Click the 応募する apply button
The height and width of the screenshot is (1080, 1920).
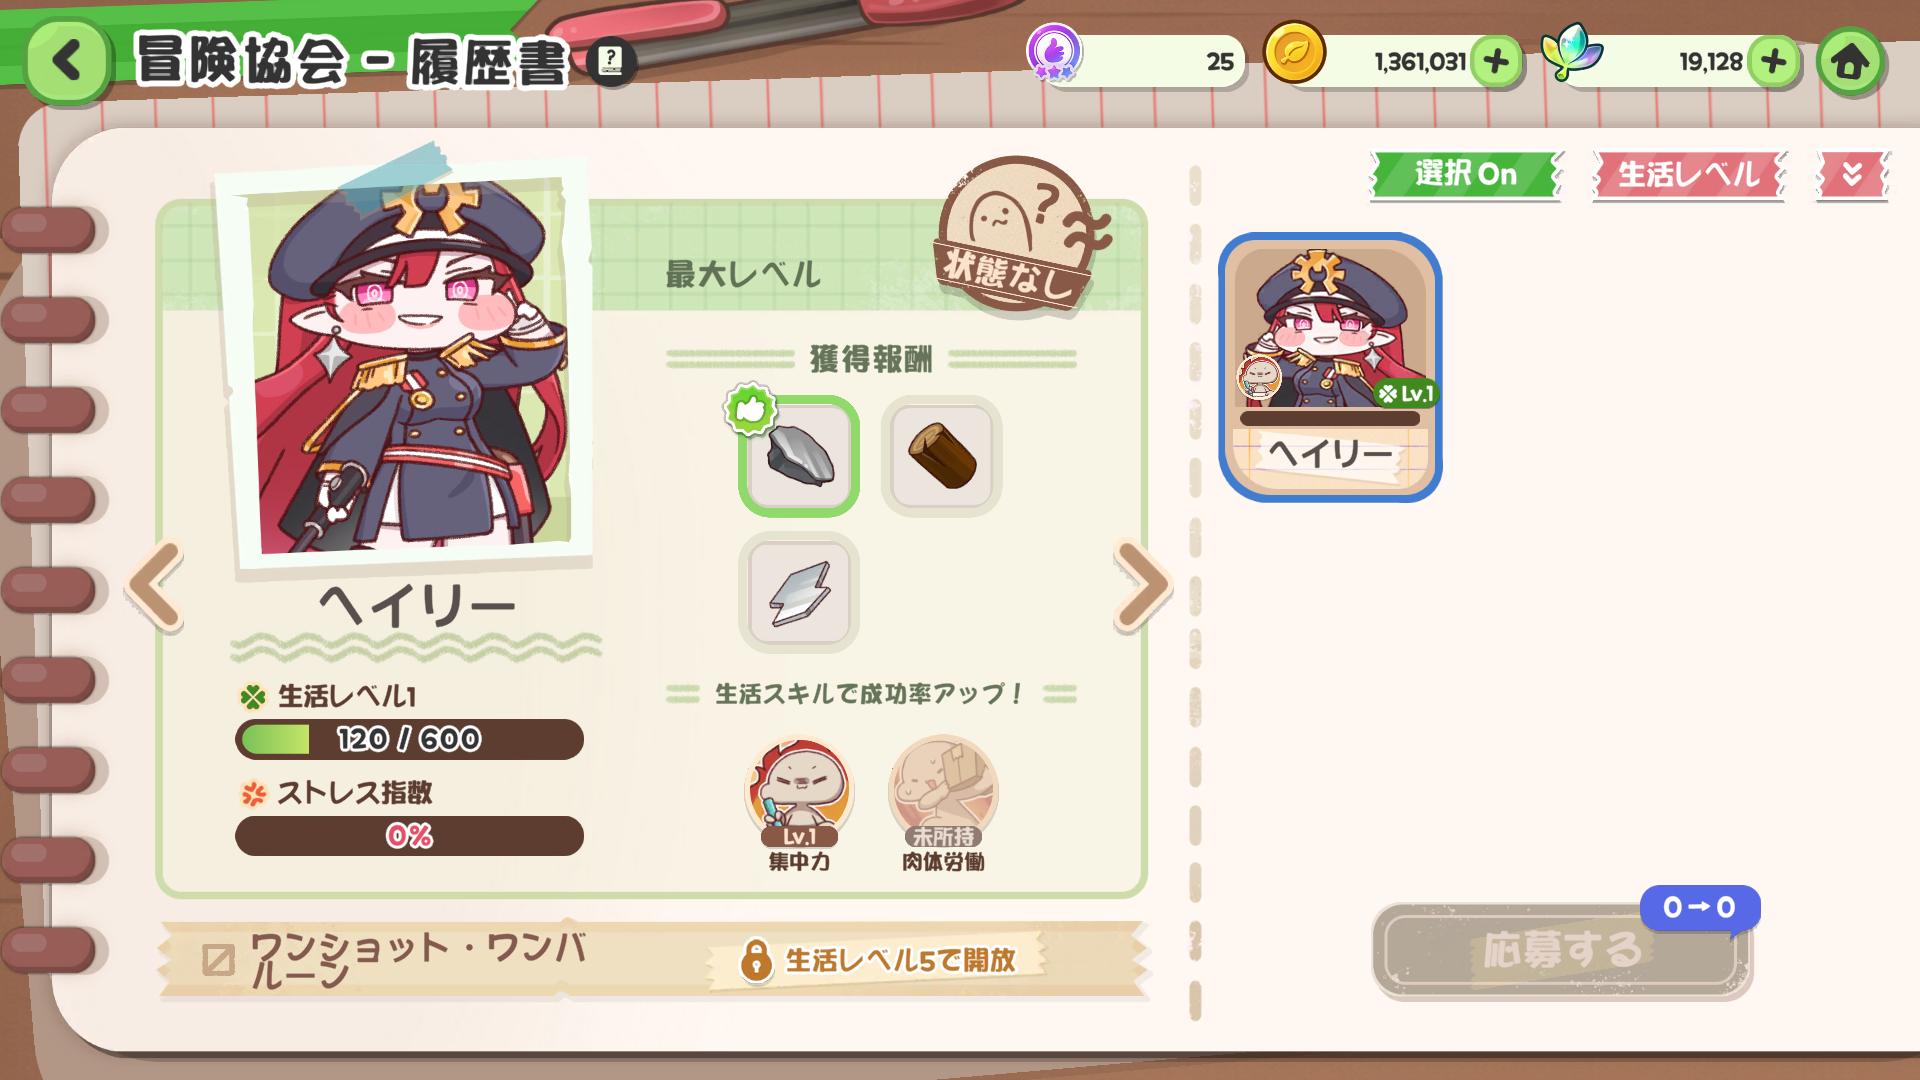(1561, 950)
